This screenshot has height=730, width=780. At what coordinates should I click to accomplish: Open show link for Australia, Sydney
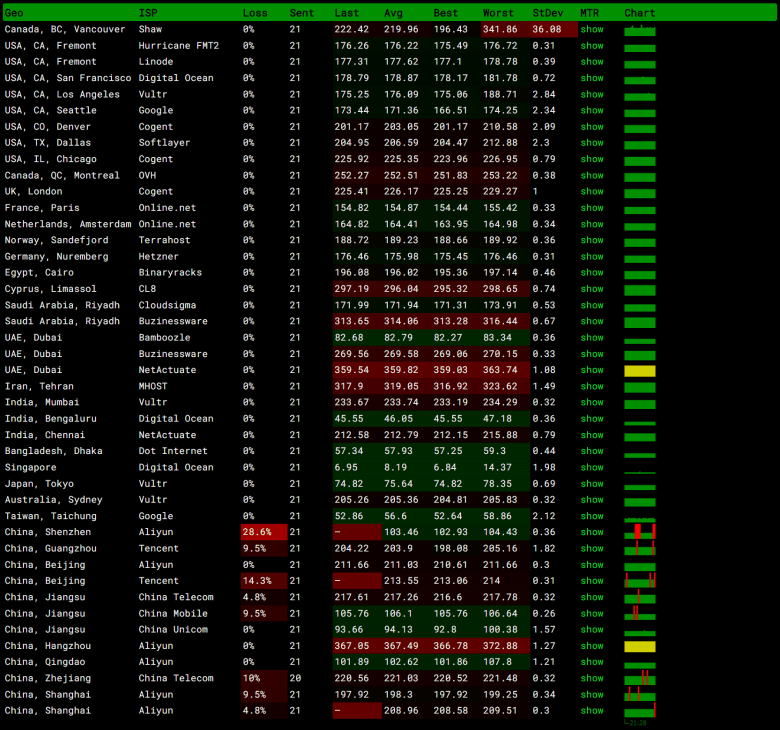[592, 500]
